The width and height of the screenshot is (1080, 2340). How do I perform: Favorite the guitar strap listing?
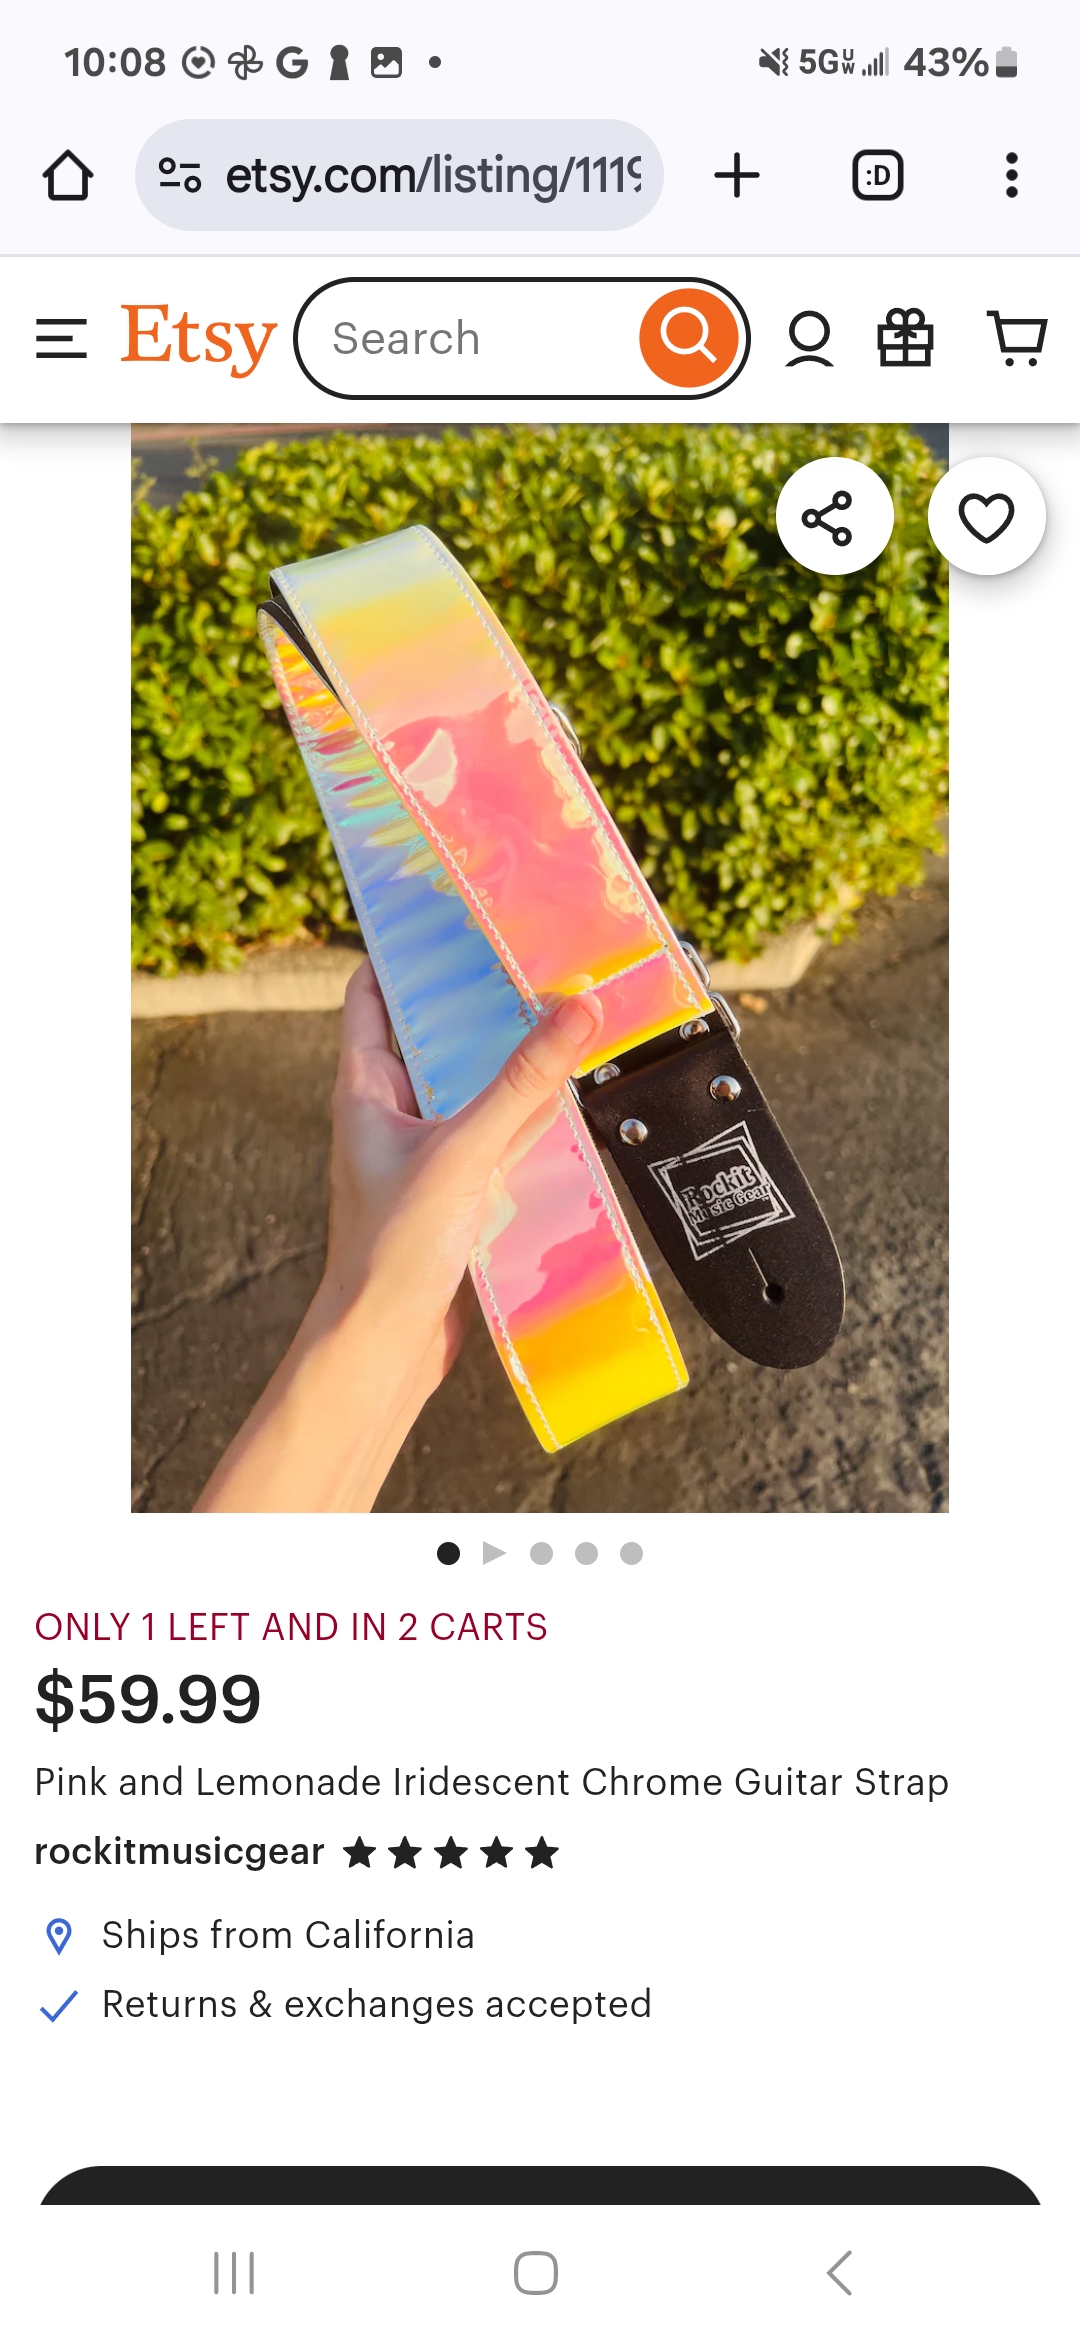point(986,517)
